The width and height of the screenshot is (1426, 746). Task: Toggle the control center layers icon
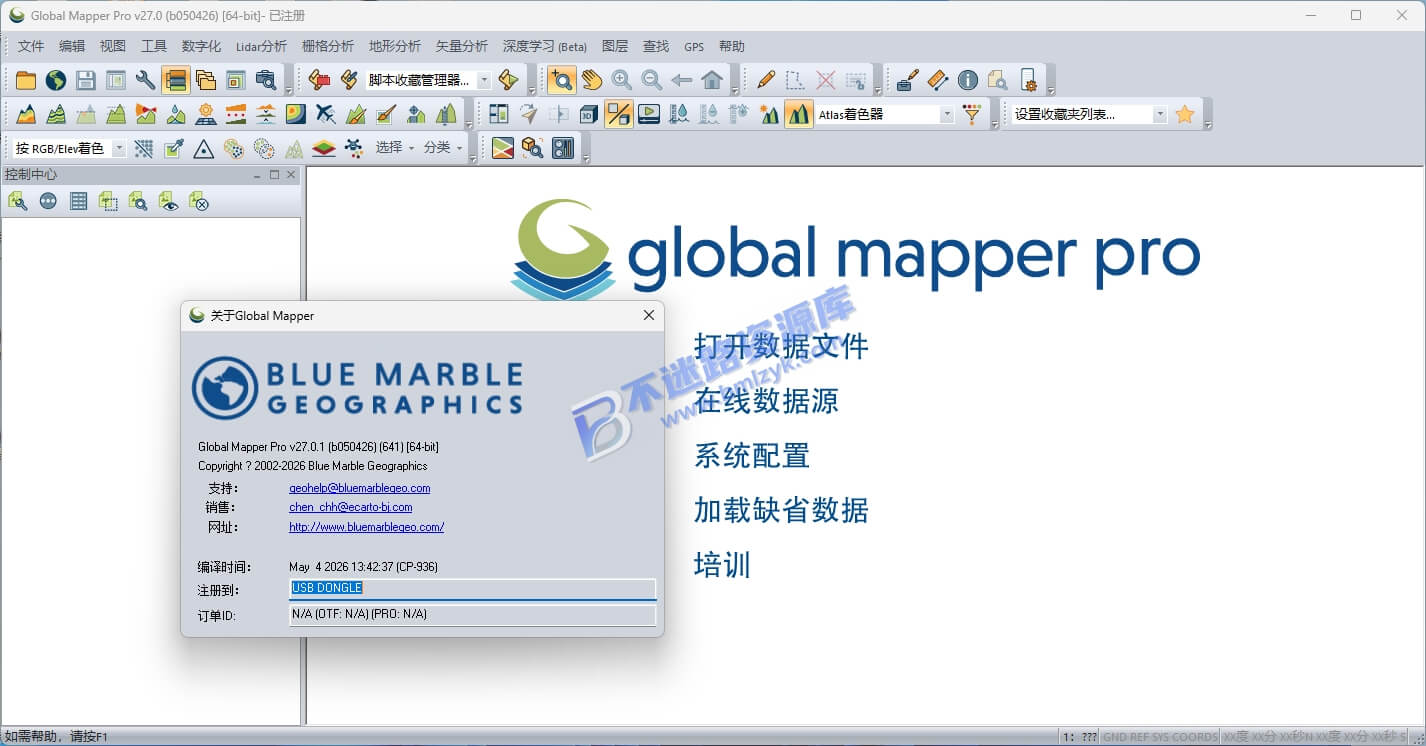pyautogui.click(x=176, y=80)
